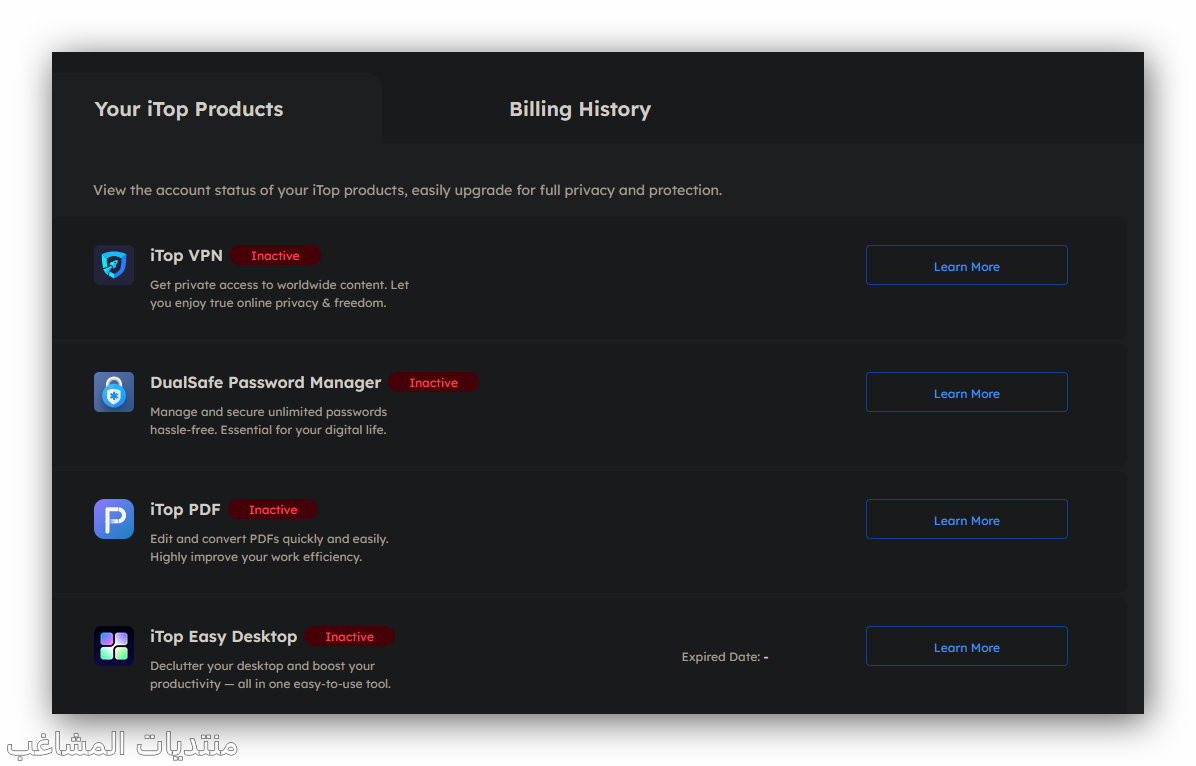This screenshot has height=766, width=1196.
Task: Click the Expired Date label
Action: pos(725,657)
